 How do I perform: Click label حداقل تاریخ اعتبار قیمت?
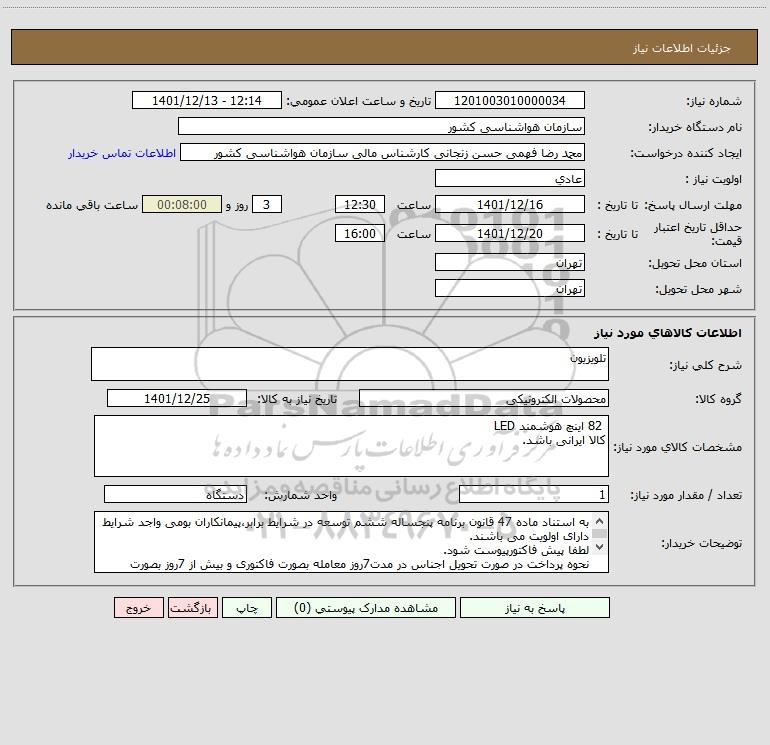pyautogui.click(x=698, y=234)
